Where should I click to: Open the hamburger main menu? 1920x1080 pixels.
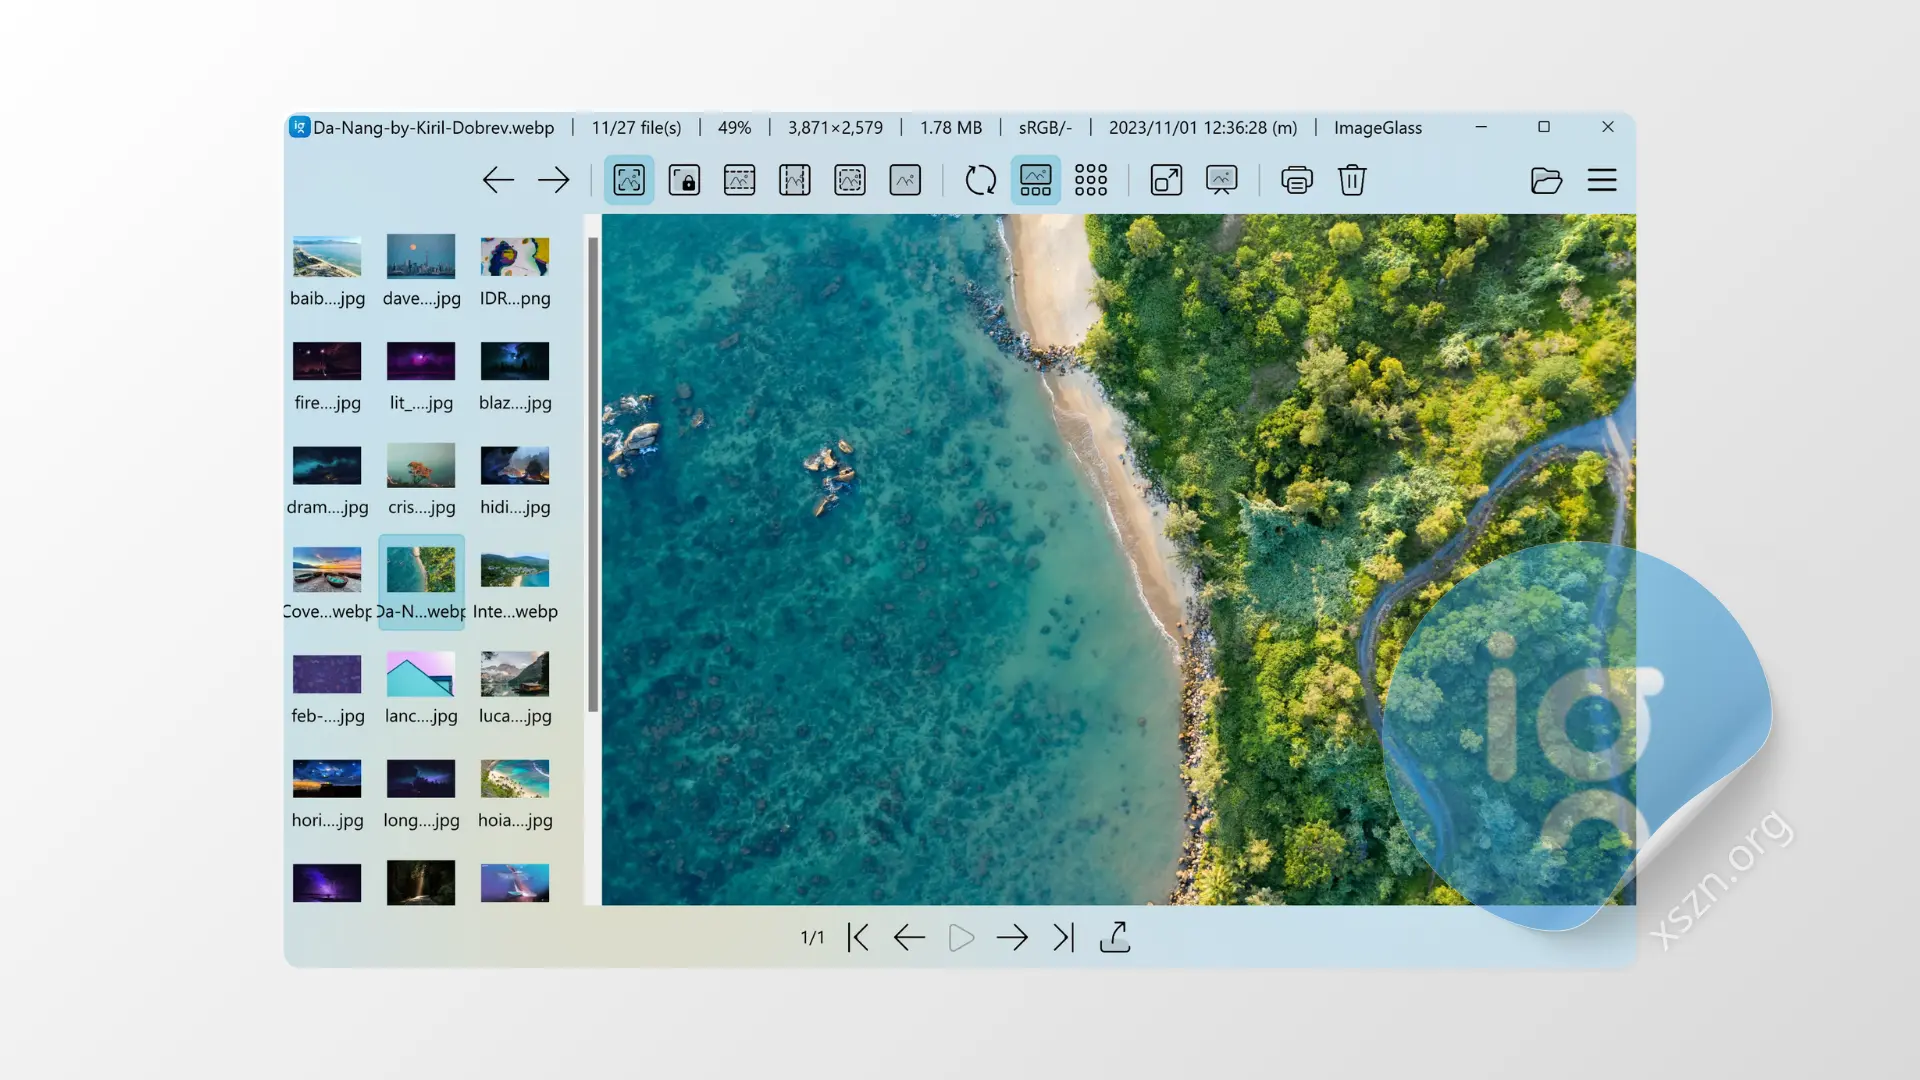tap(1602, 180)
